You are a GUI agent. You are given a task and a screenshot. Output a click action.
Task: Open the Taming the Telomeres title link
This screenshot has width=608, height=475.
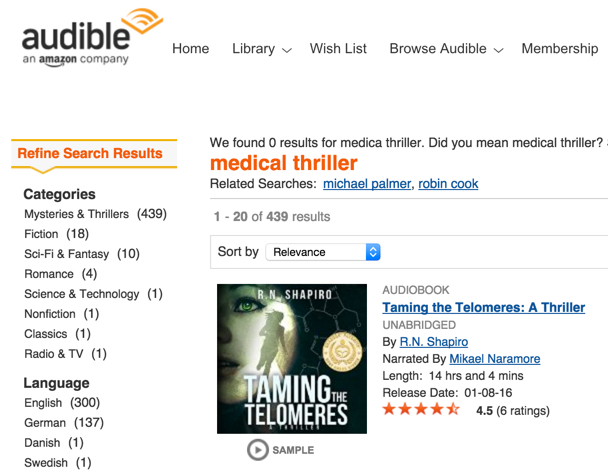[x=483, y=307]
